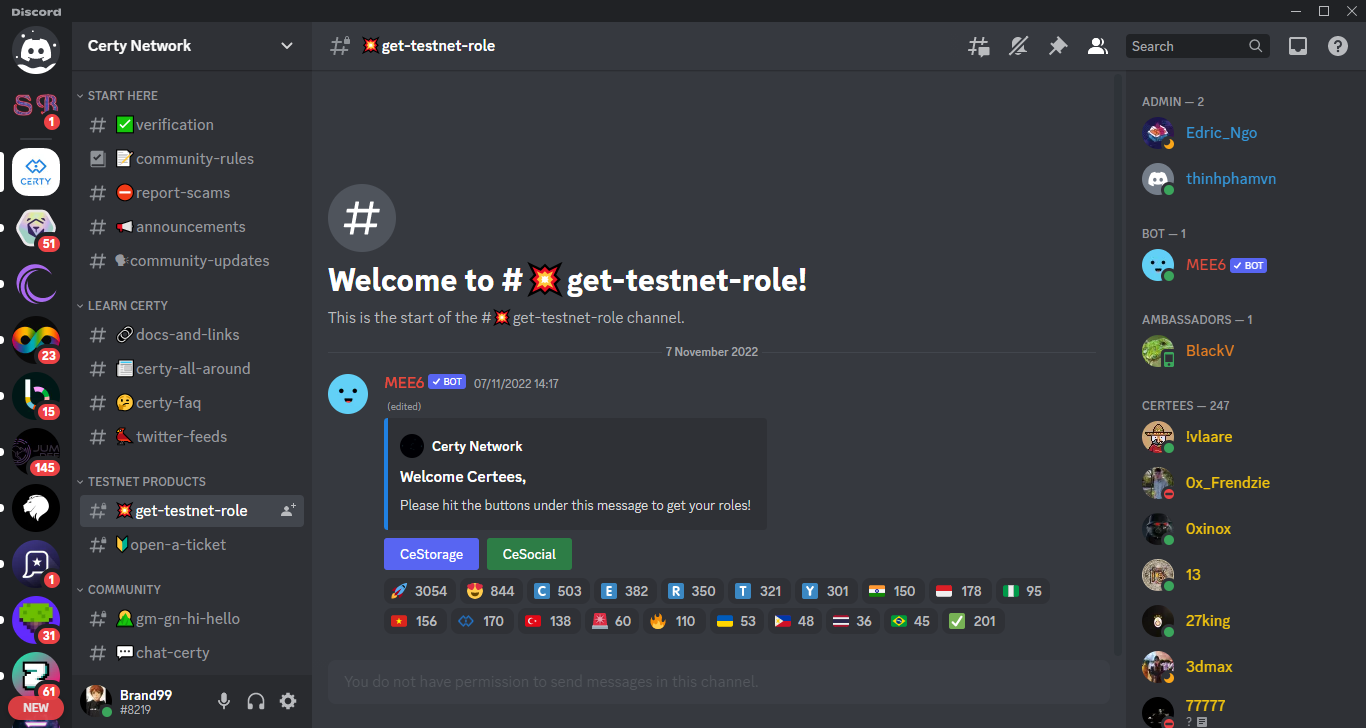The height and width of the screenshot is (728, 1366).
Task: Click the Search input field
Action: (x=1187, y=46)
